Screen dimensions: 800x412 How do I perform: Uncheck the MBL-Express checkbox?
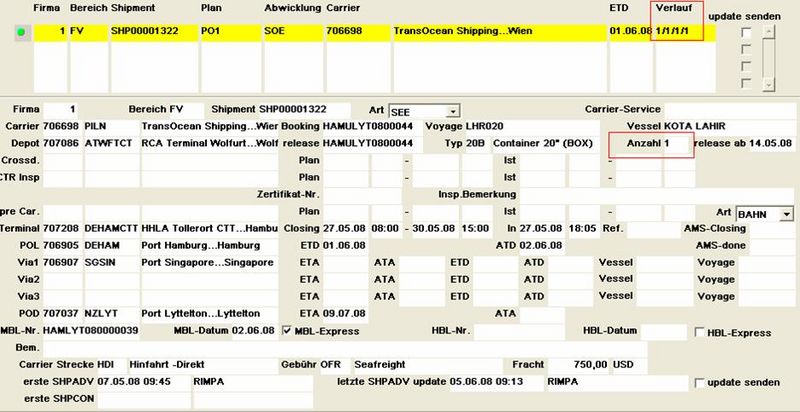[287, 331]
